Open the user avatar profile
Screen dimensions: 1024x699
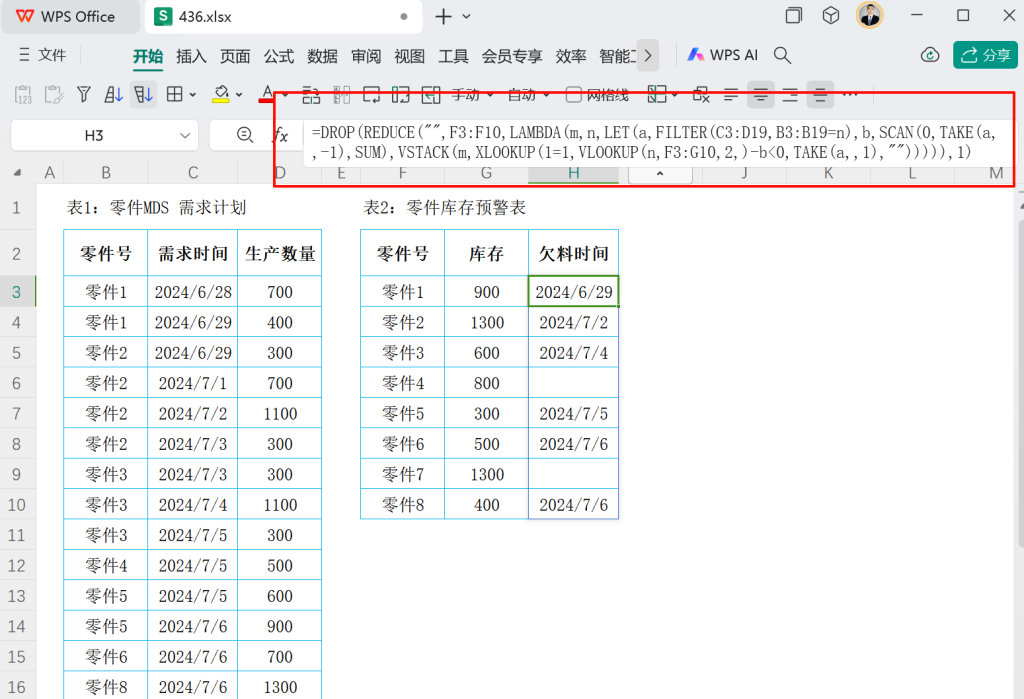point(869,16)
